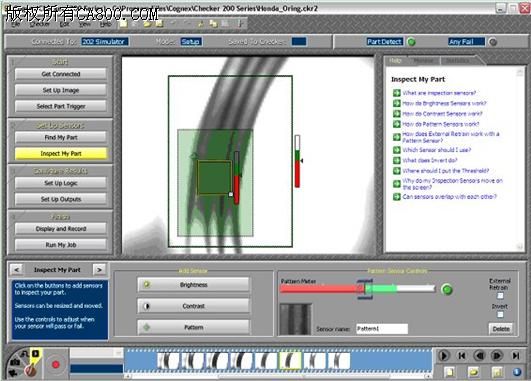This screenshot has height=381, width=531.
Task: Enable the External Retrain checkbox
Action: pos(500,296)
